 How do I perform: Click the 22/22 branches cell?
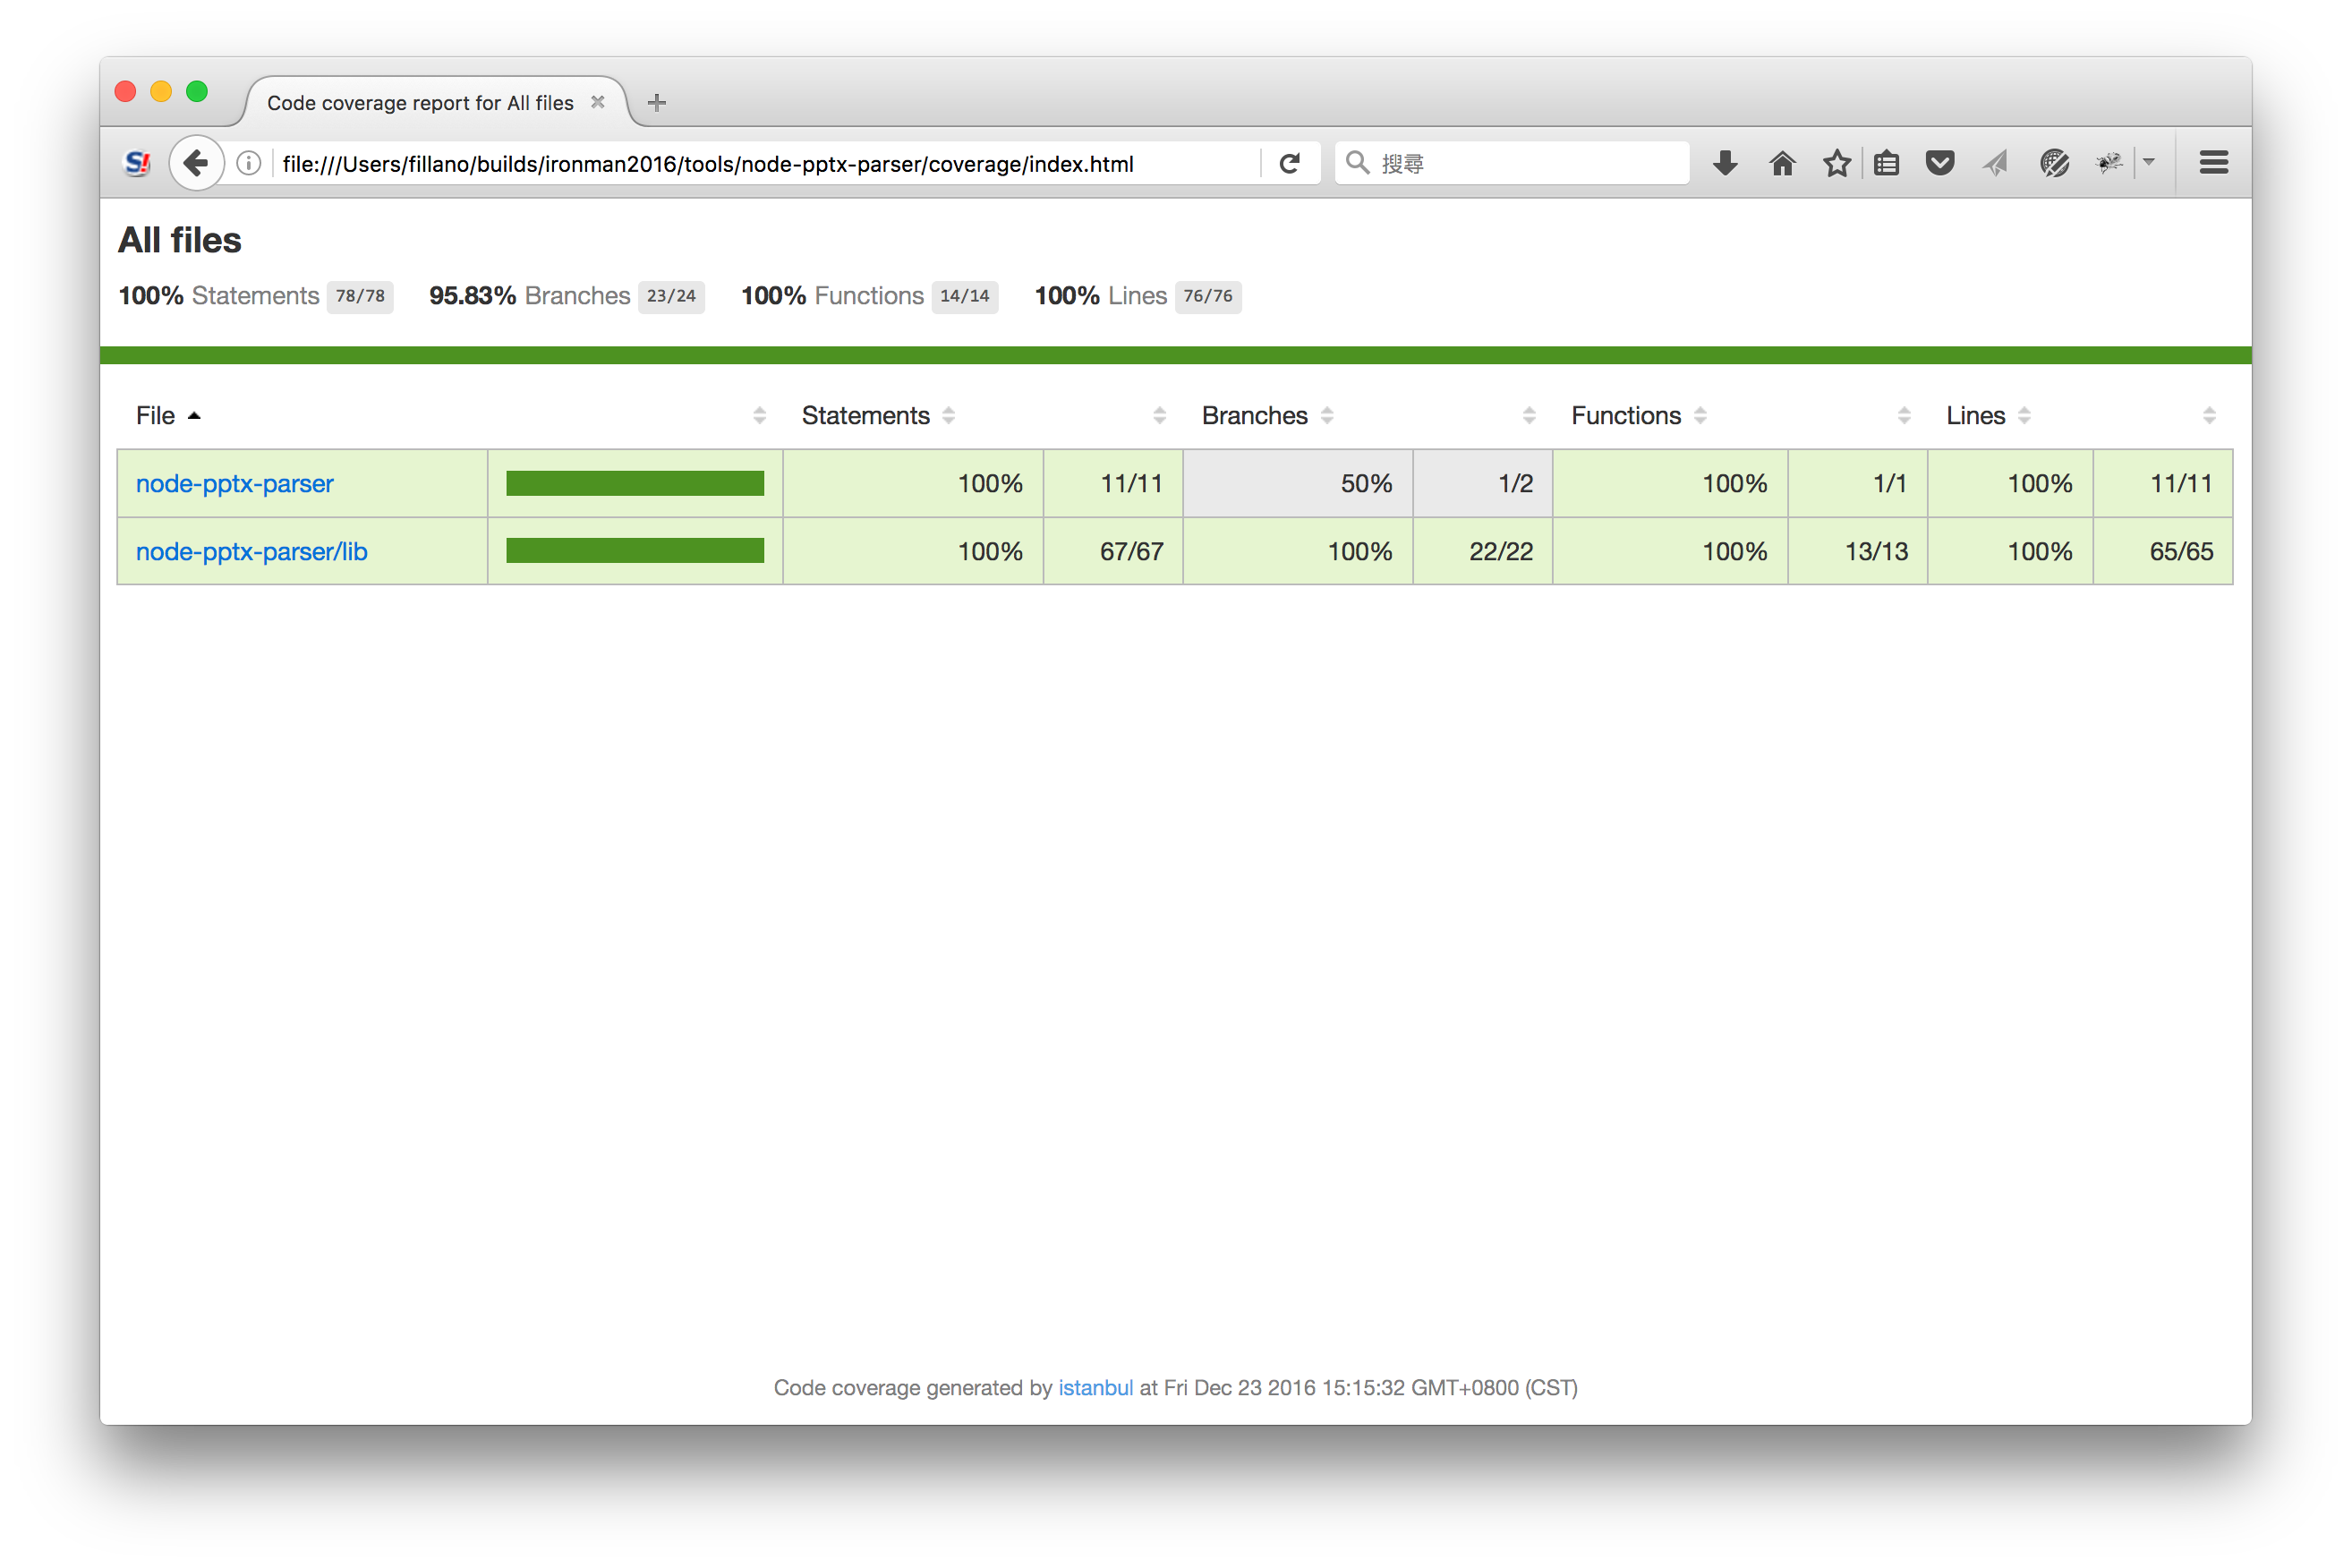1482,551
